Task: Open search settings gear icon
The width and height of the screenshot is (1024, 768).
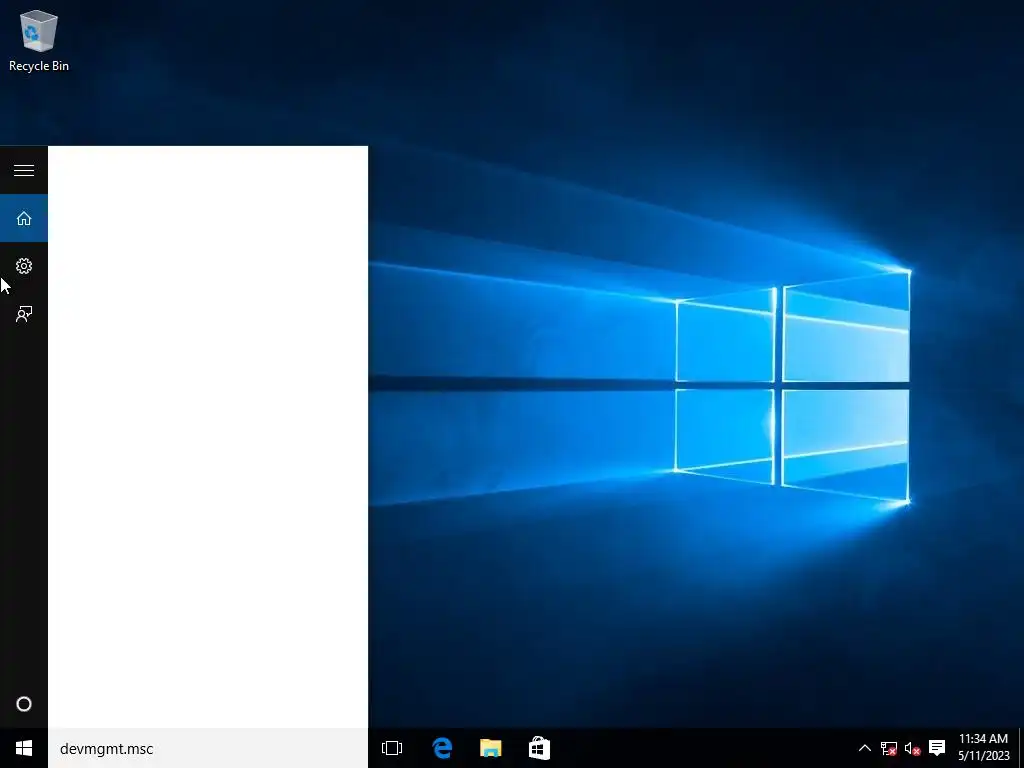Action: (24, 266)
